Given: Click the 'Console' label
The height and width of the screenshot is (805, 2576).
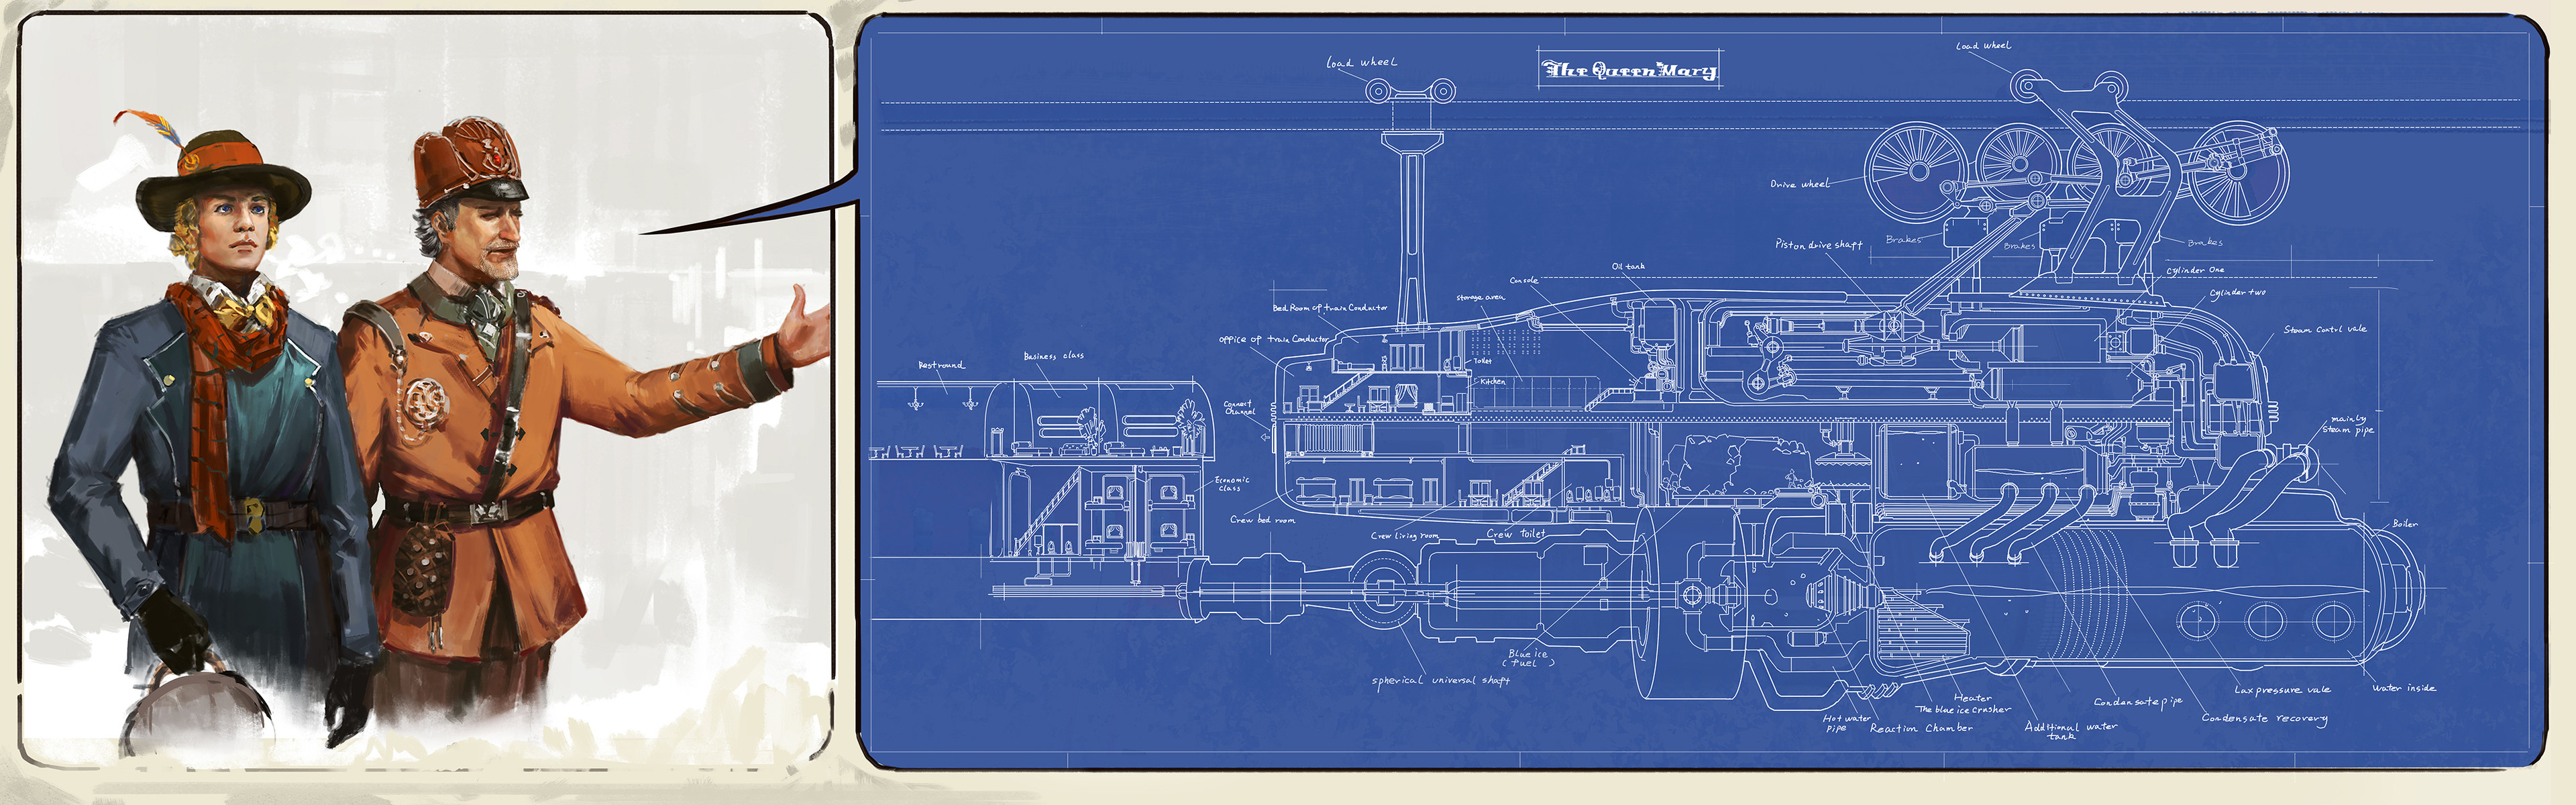Looking at the screenshot, I should (x=1524, y=280).
